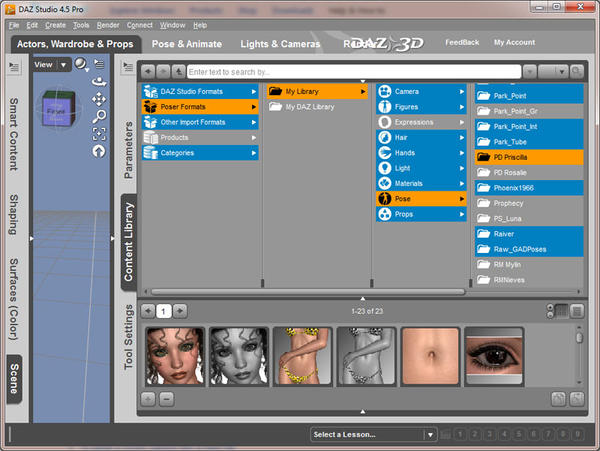Go to next thumbnail page

point(180,311)
